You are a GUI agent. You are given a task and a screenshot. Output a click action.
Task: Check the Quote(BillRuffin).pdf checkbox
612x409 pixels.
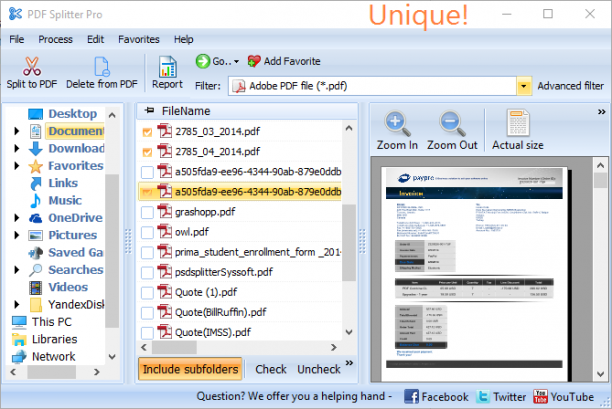click(147, 313)
